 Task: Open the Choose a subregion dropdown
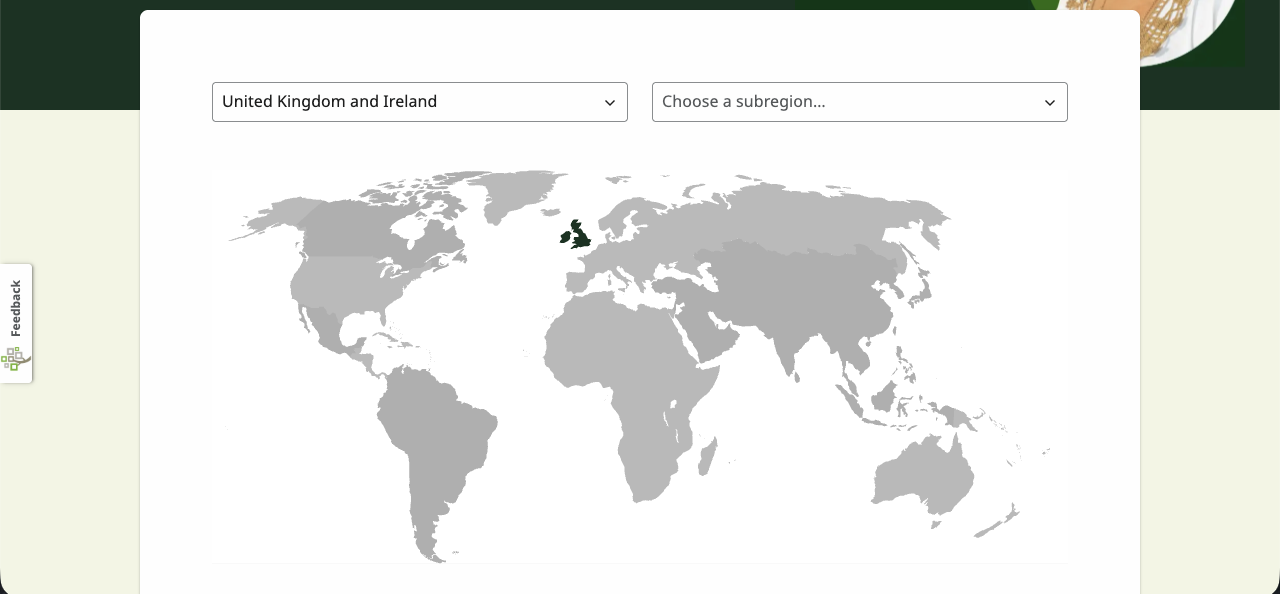(860, 102)
